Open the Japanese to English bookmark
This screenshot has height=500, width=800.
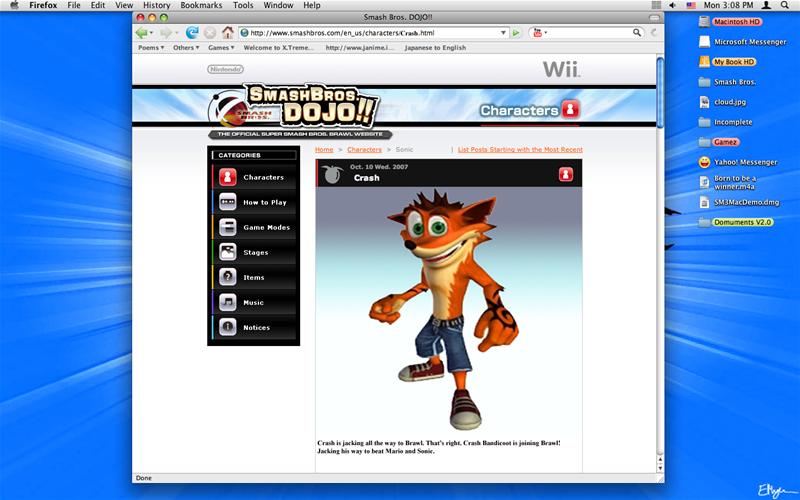coord(435,47)
